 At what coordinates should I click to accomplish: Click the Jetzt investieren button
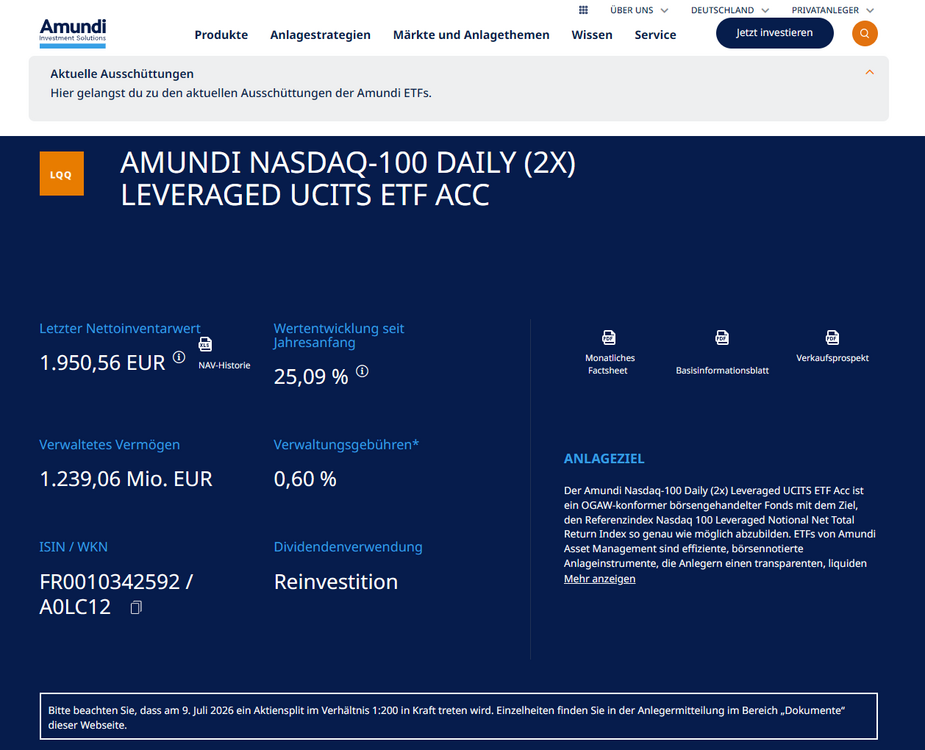tap(775, 33)
